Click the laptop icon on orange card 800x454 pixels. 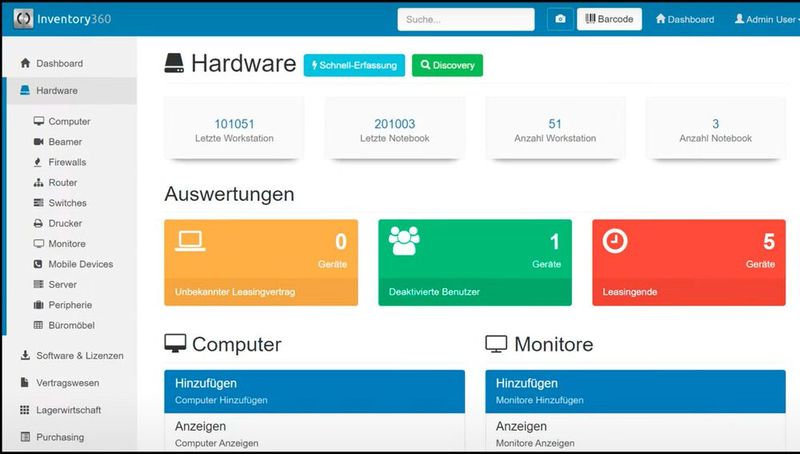pyautogui.click(x=190, y=241)
